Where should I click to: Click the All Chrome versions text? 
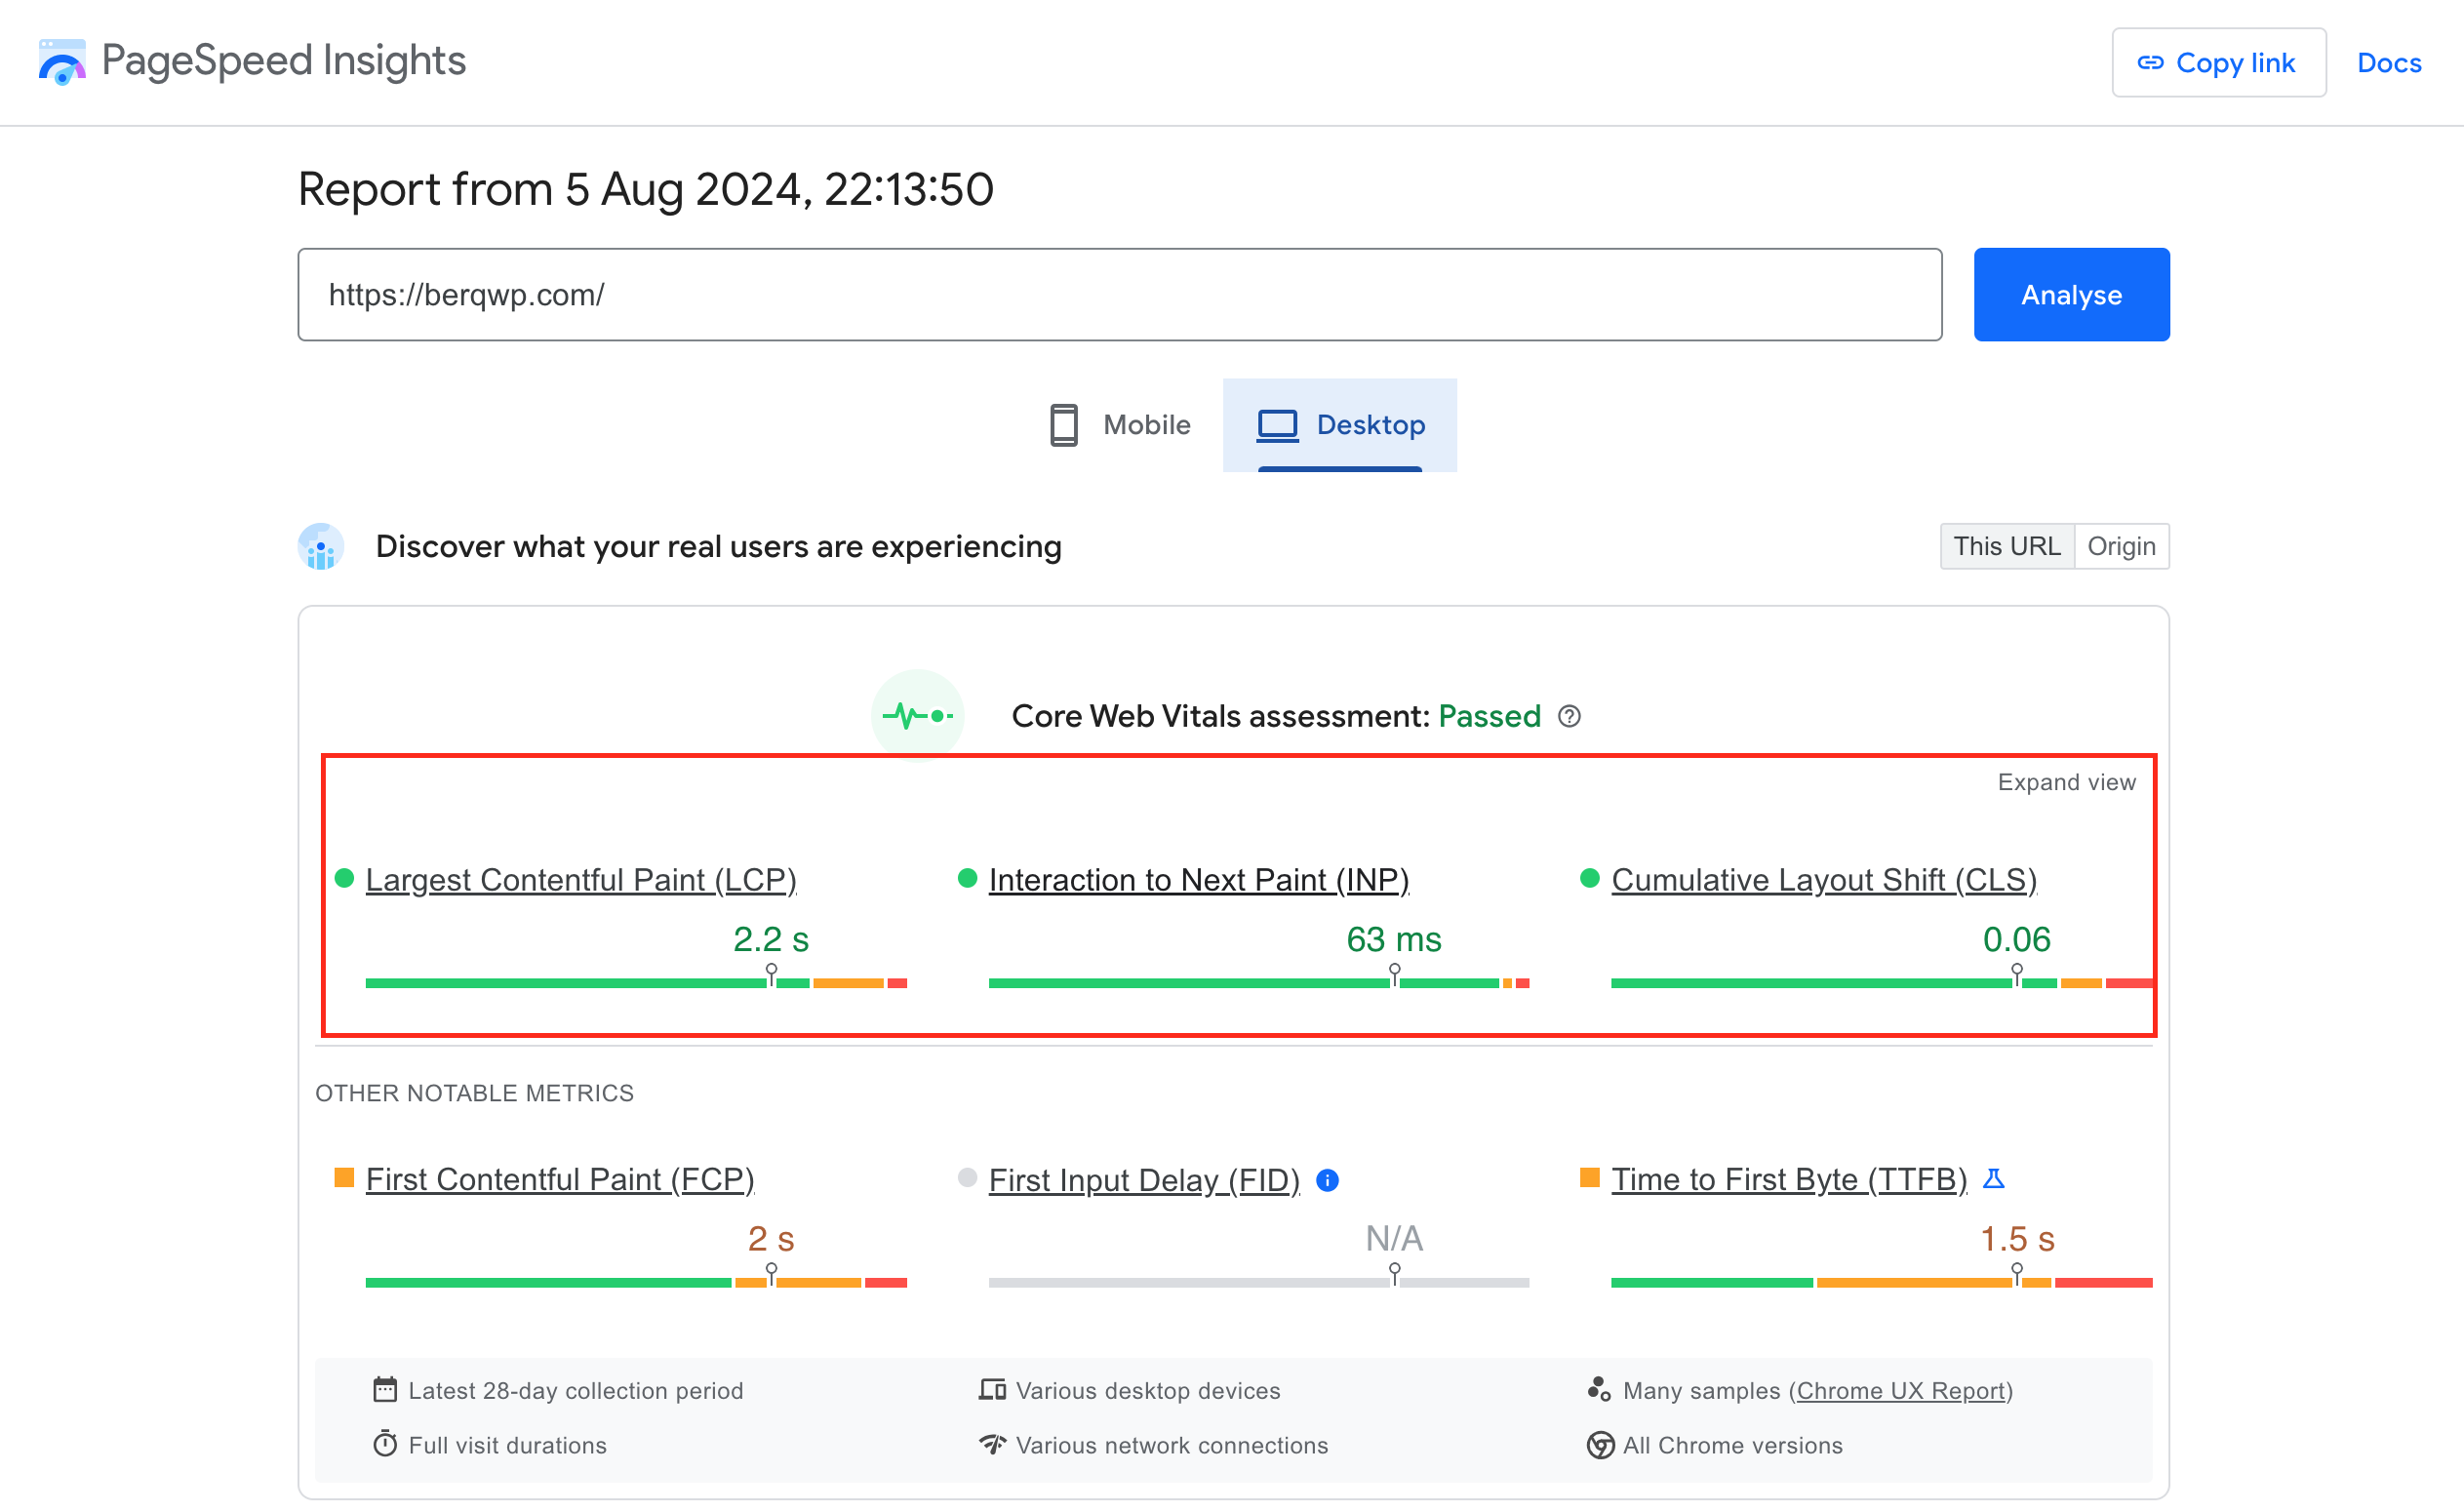click(1733, 1445)
